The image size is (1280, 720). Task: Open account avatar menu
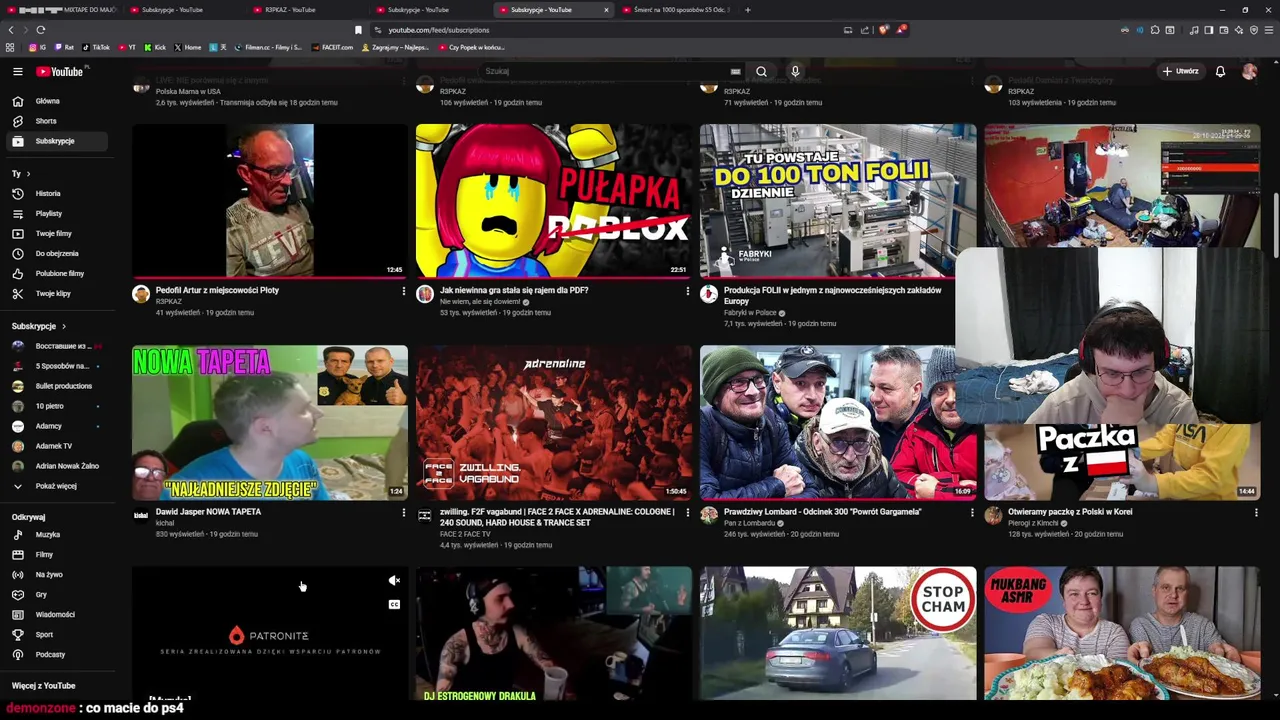(x=1249, y=71)
